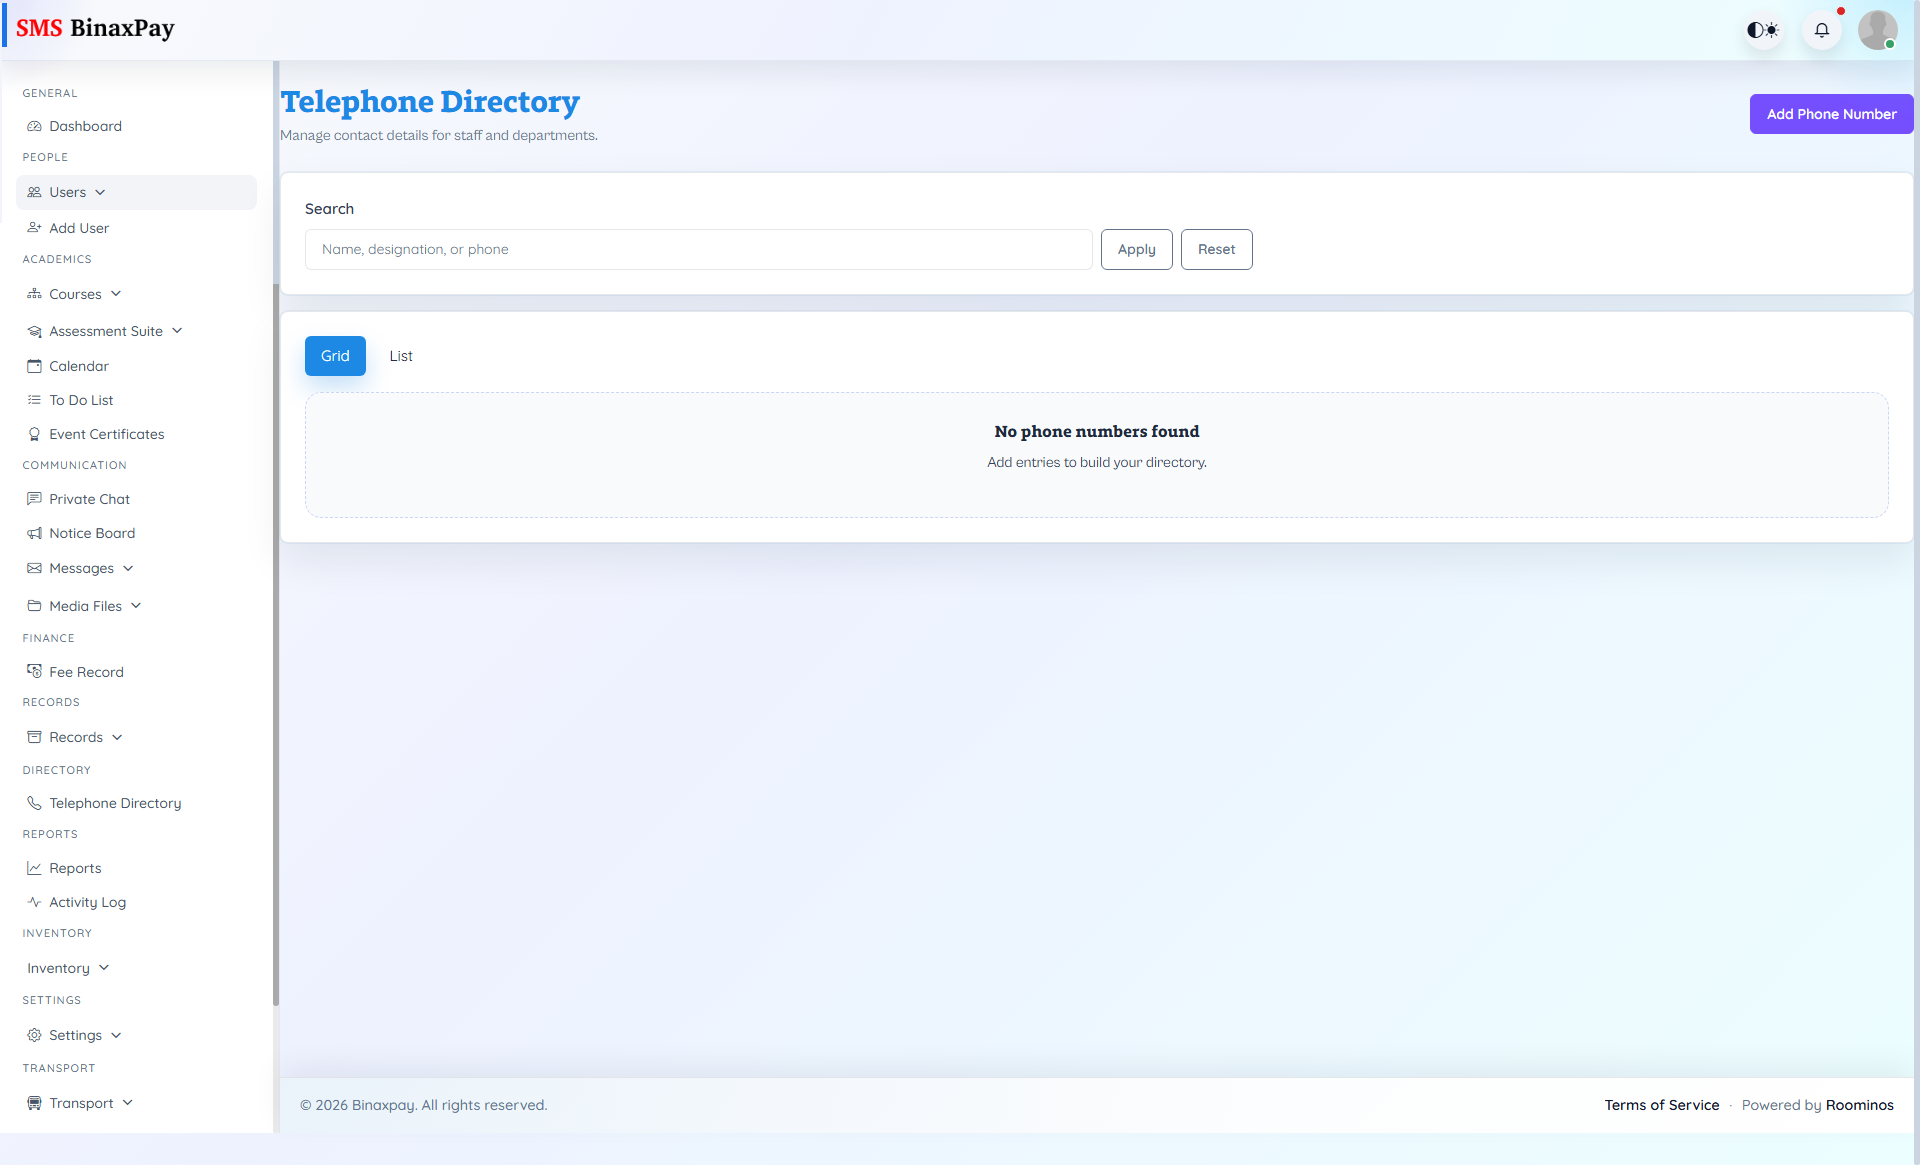Click the Telephone Directory phone icon
This screenshot has height=1165, width=1920.
(x=34, y=803)
